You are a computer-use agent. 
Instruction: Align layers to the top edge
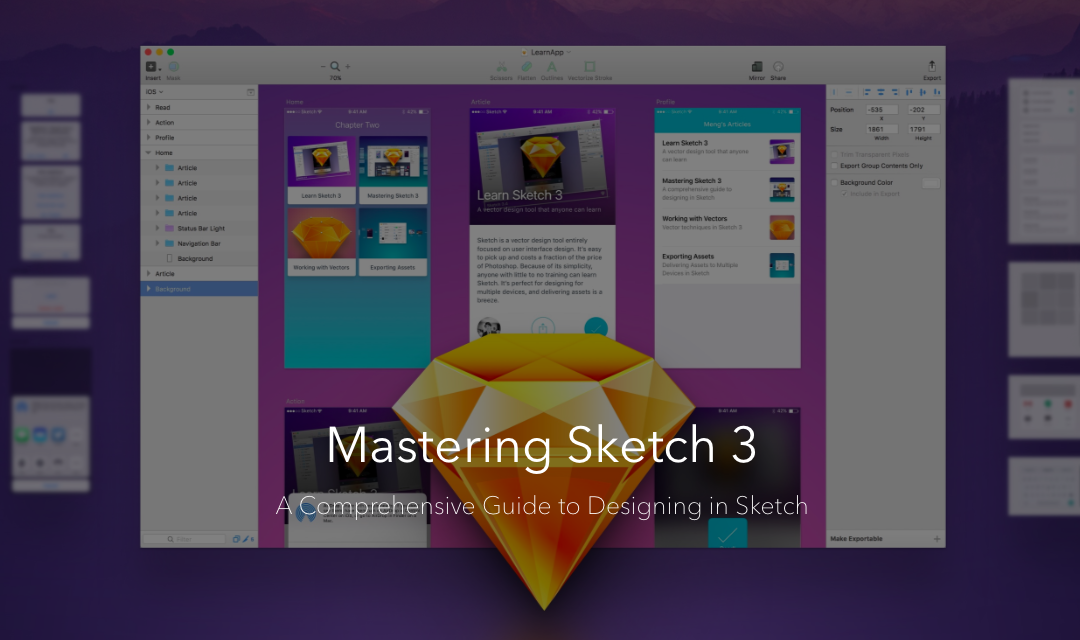(909, 92)
